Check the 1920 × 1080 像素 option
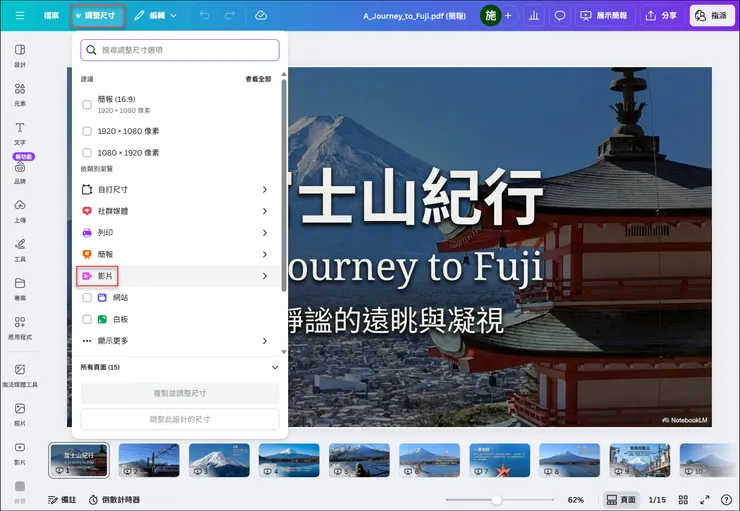 click(x=87, y=131)
